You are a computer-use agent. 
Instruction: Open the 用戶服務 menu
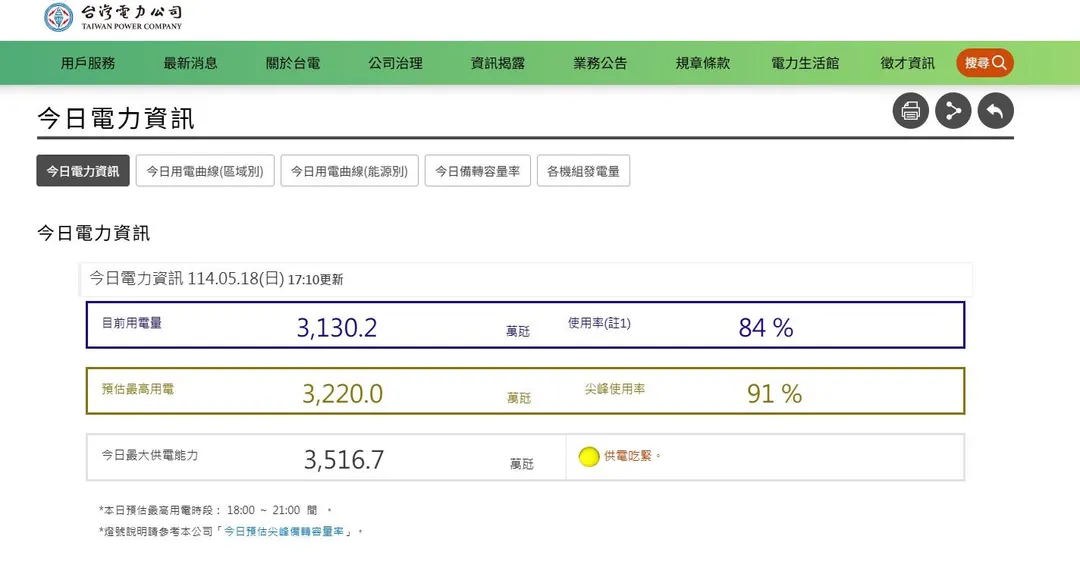[x=87, y=63]
